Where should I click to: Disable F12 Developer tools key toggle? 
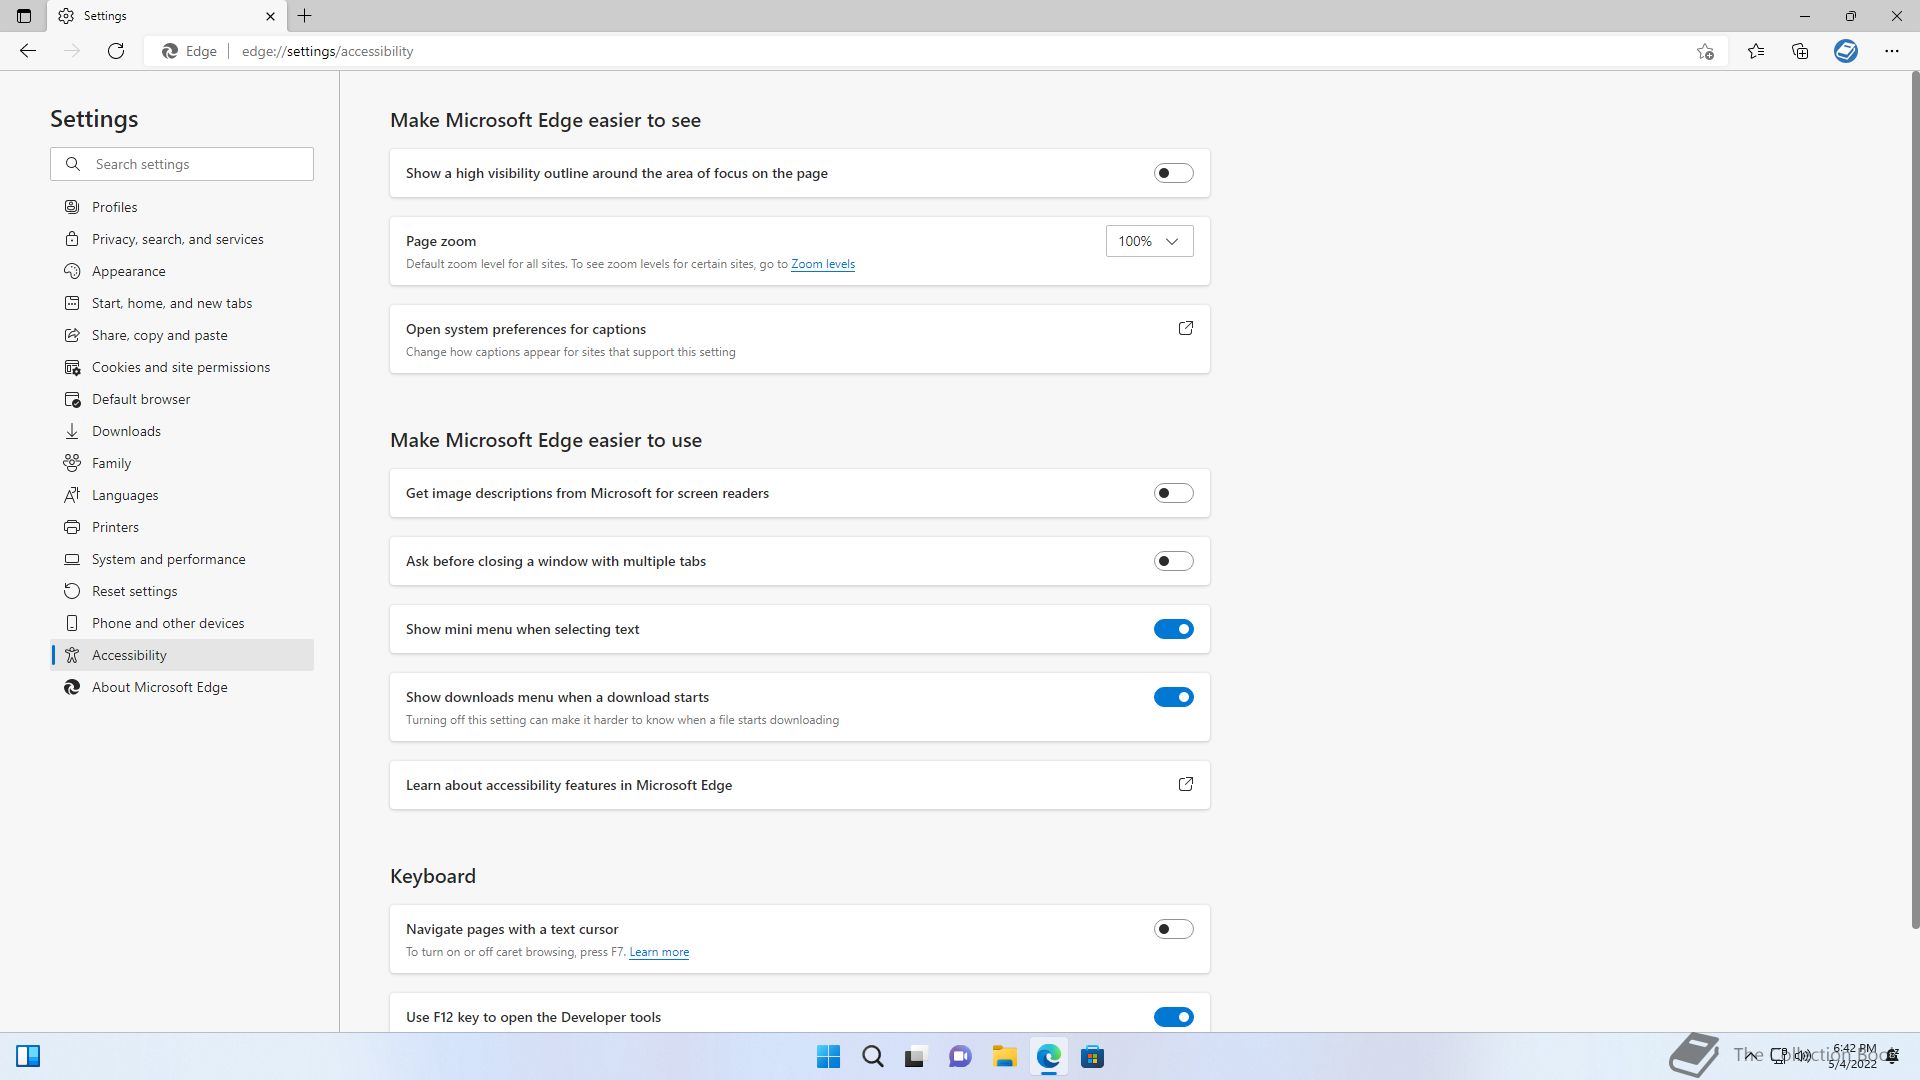click(x=1173, y=1017)
